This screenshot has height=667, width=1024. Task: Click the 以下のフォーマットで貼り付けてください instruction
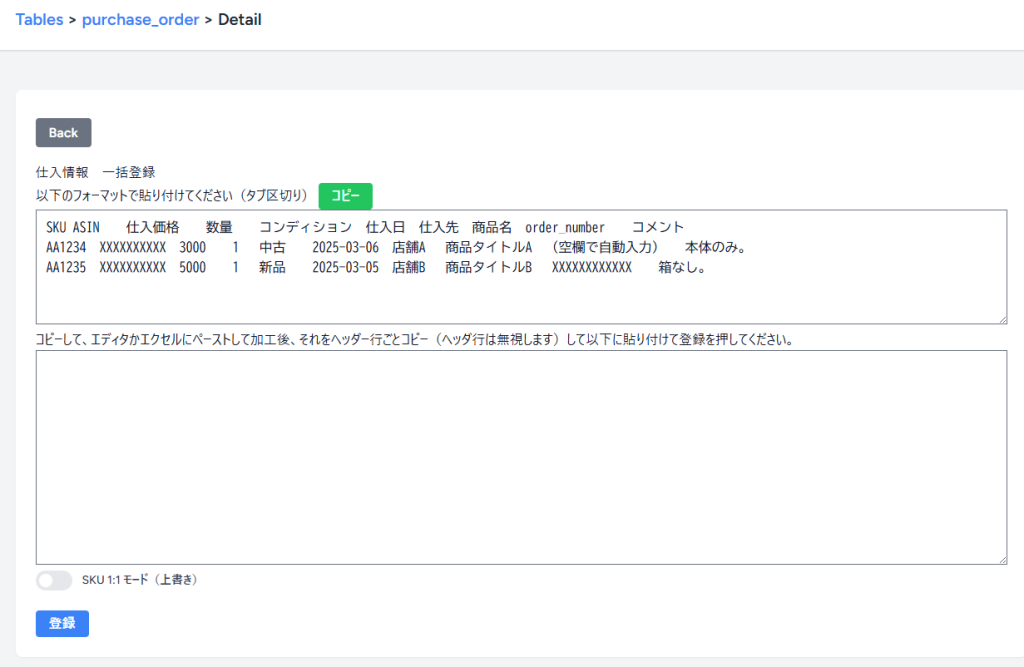tap(170, 196)
